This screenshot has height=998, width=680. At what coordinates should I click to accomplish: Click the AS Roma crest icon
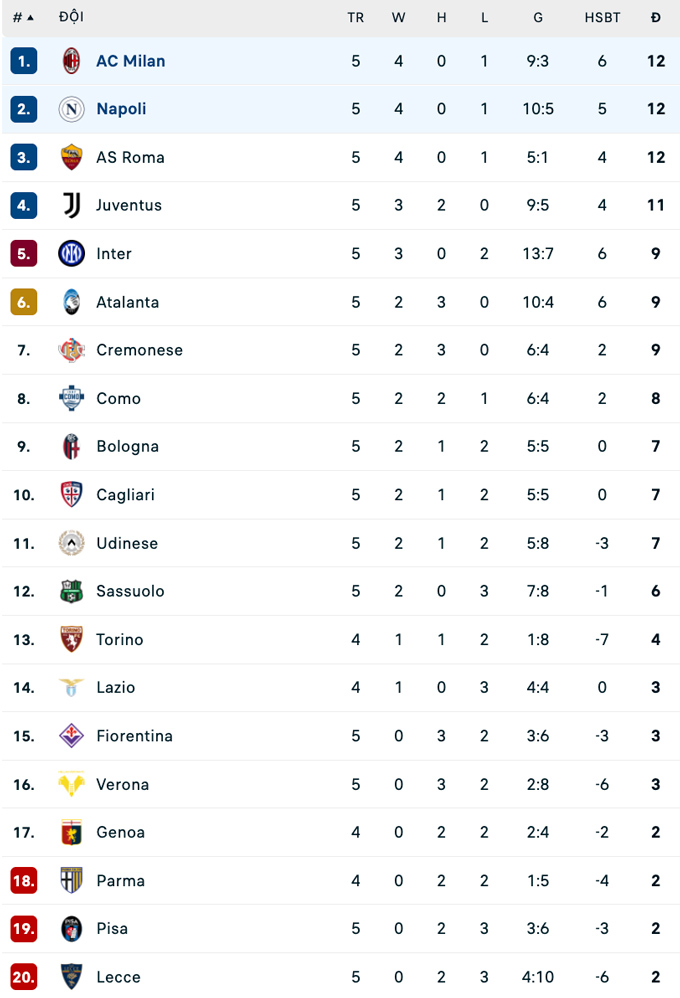71,157
